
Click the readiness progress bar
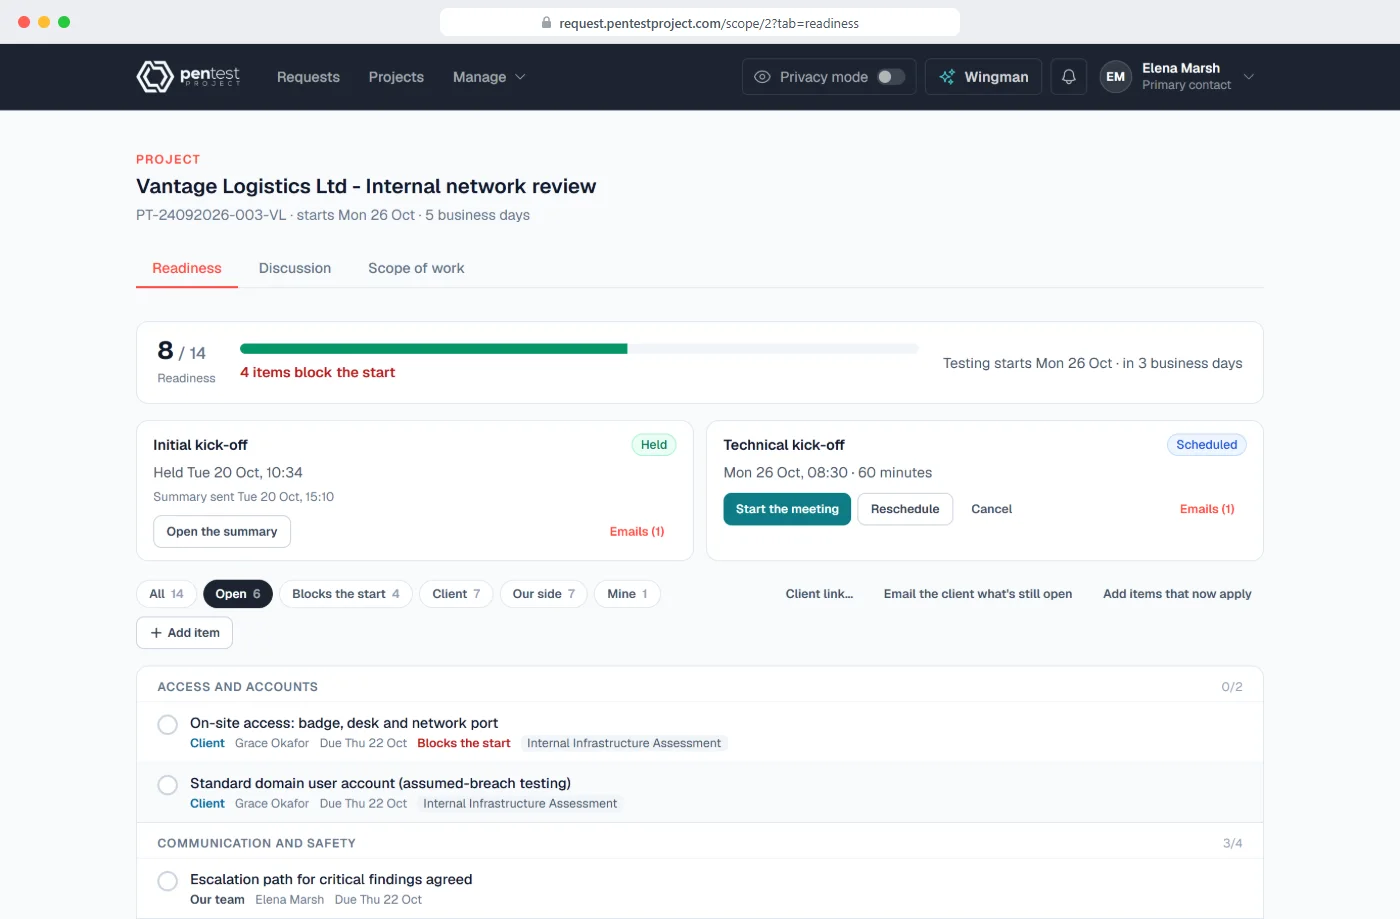pos(579,349)
